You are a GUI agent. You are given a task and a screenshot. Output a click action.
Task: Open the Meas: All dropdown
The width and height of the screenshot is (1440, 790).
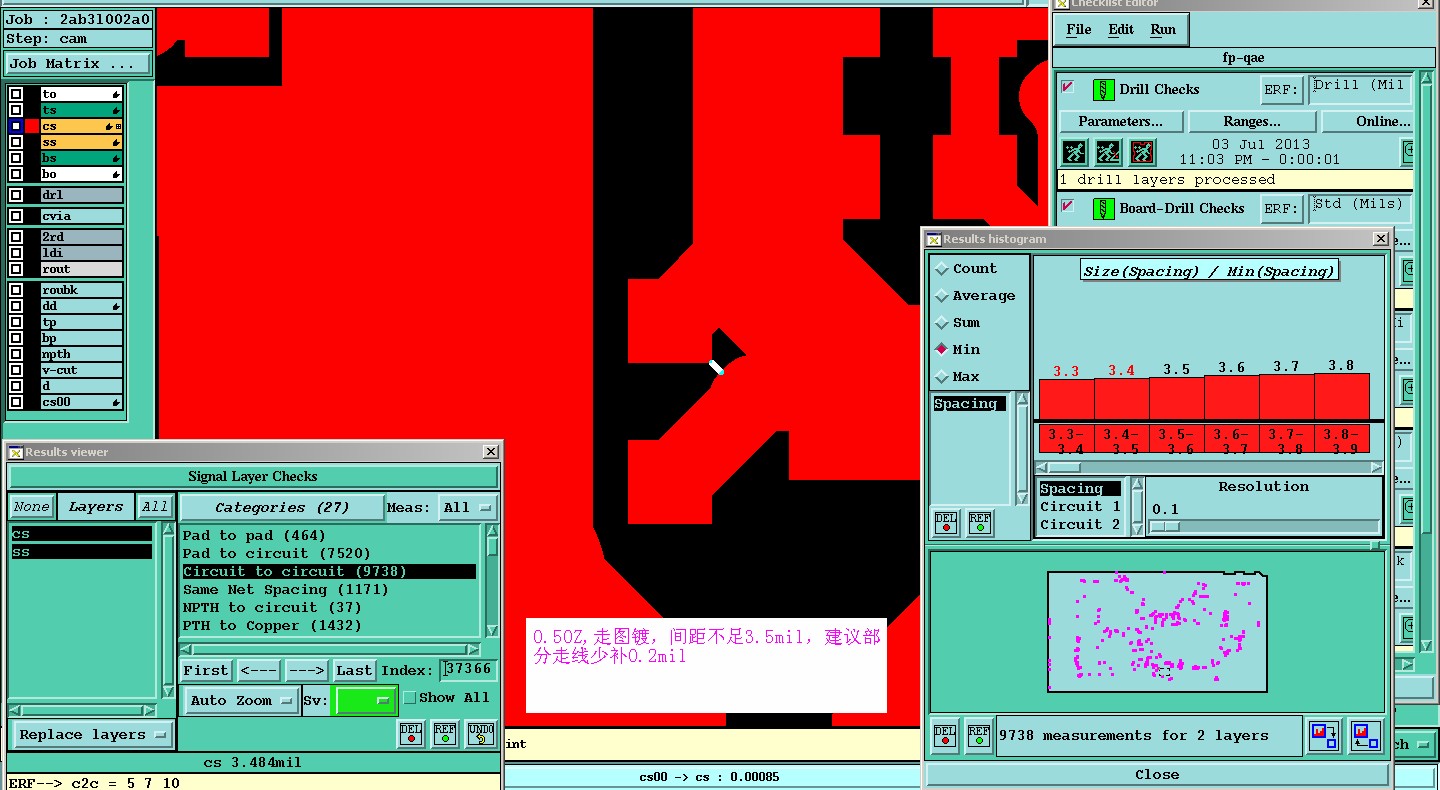[x=468, y=508]
